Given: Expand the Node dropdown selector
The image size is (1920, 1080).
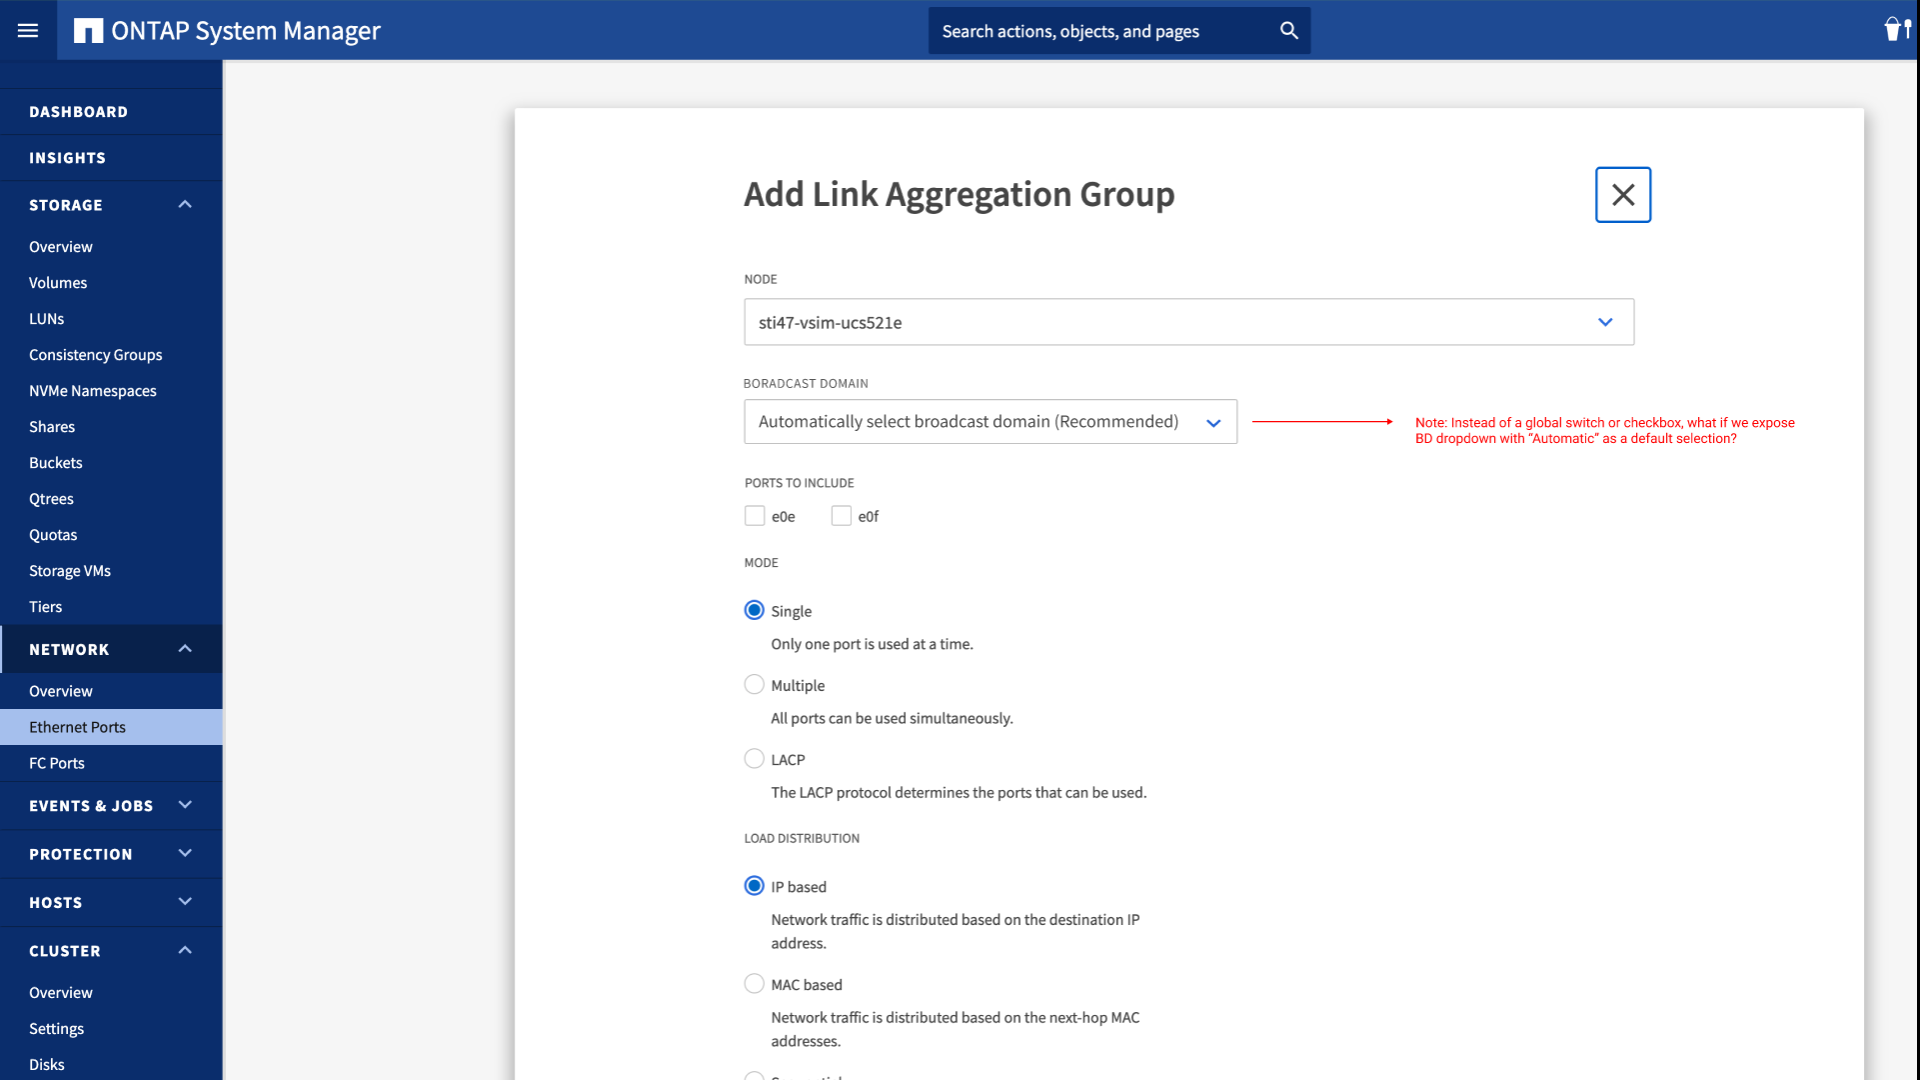Looking at the screenshot, I should [x=1606, y=320].
